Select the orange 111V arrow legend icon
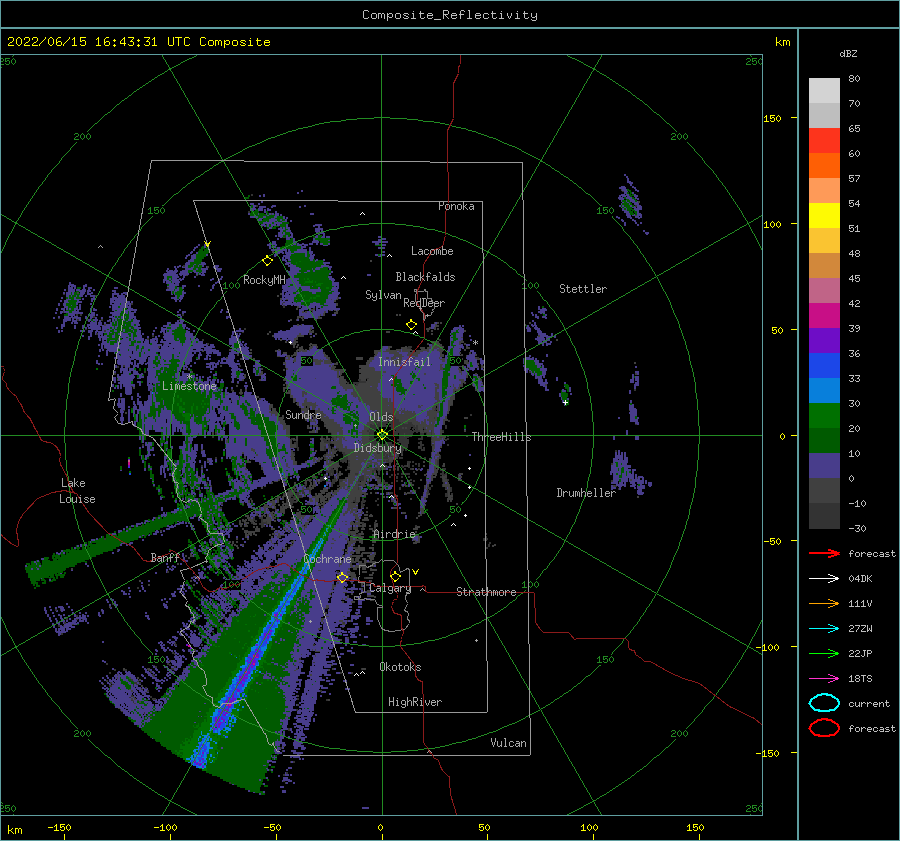This screenshot has width=900, height=841. click(x=824, y=603)
